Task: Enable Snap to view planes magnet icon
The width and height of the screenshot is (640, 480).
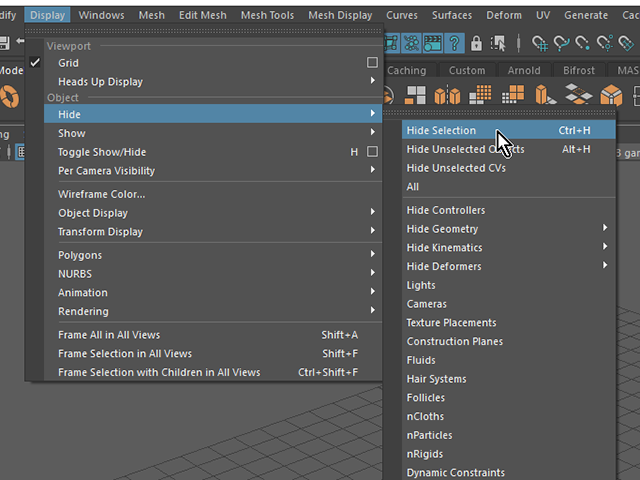Action: pyautogui.click(x=626, y=43)
